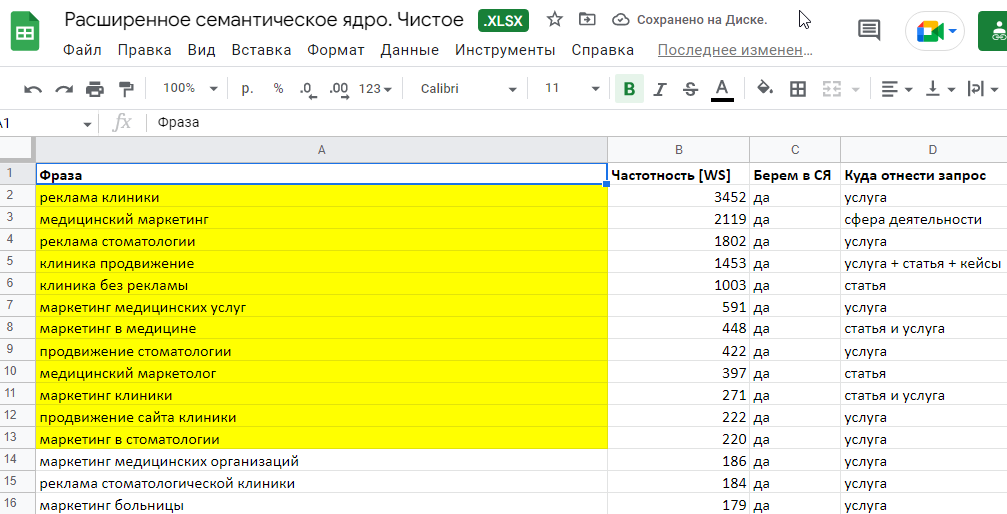Open fill color picker

(764, 89)
